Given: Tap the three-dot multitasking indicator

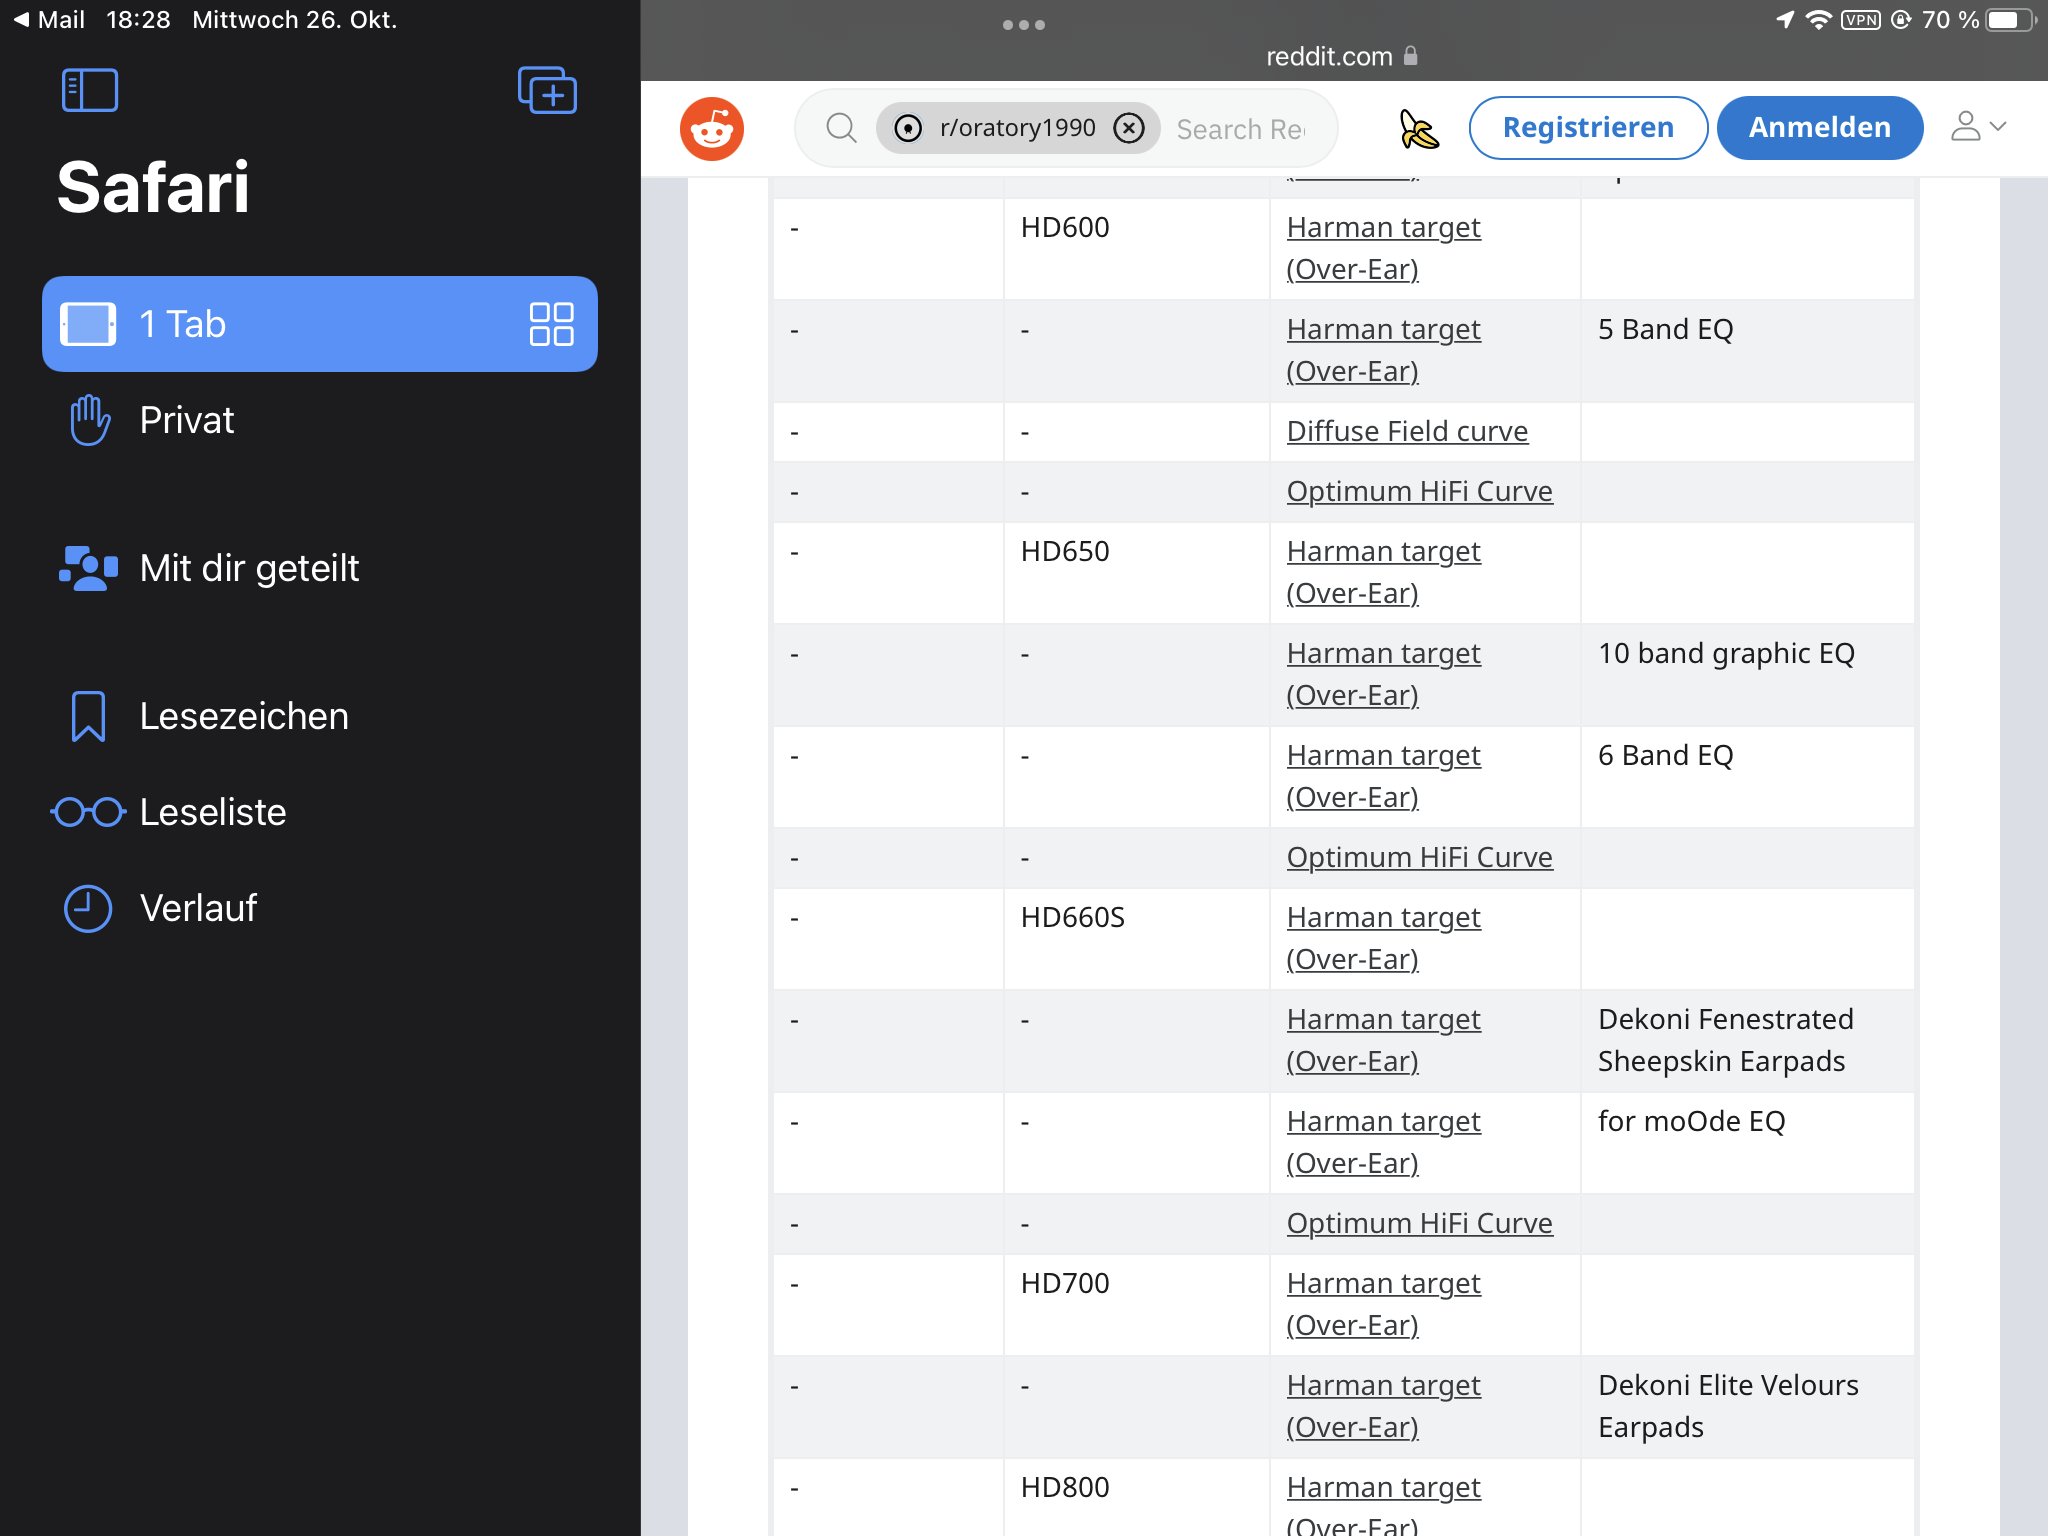Looking at the screenshot, I should coord(1024,25).
